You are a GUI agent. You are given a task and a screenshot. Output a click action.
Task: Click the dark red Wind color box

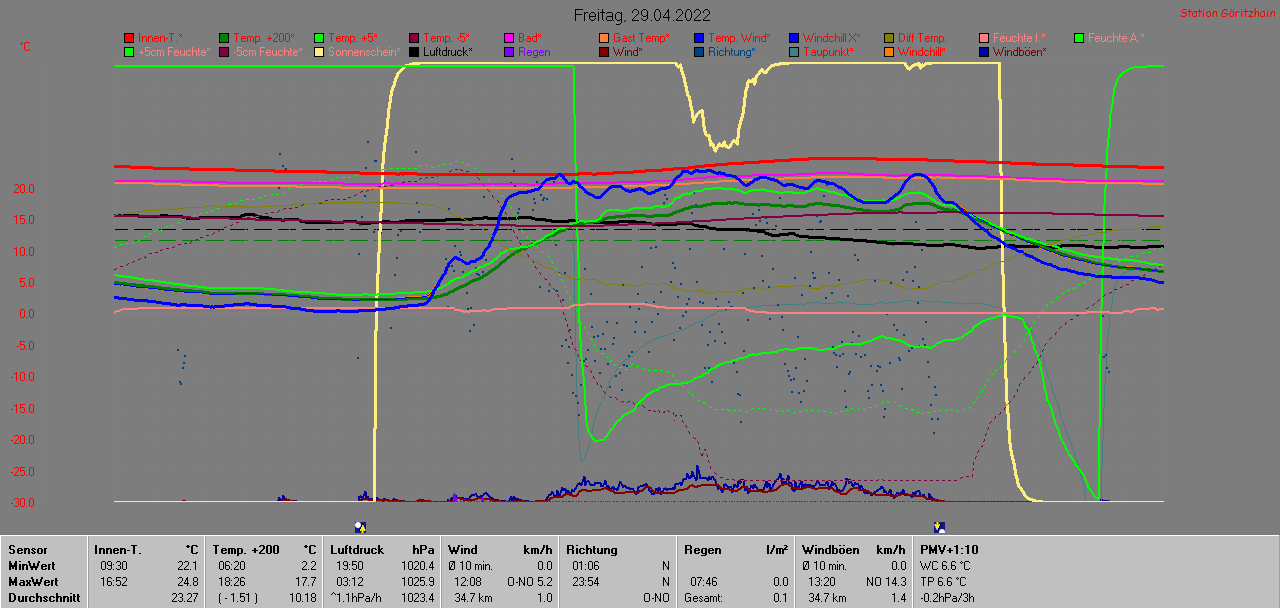pos(605,52)
